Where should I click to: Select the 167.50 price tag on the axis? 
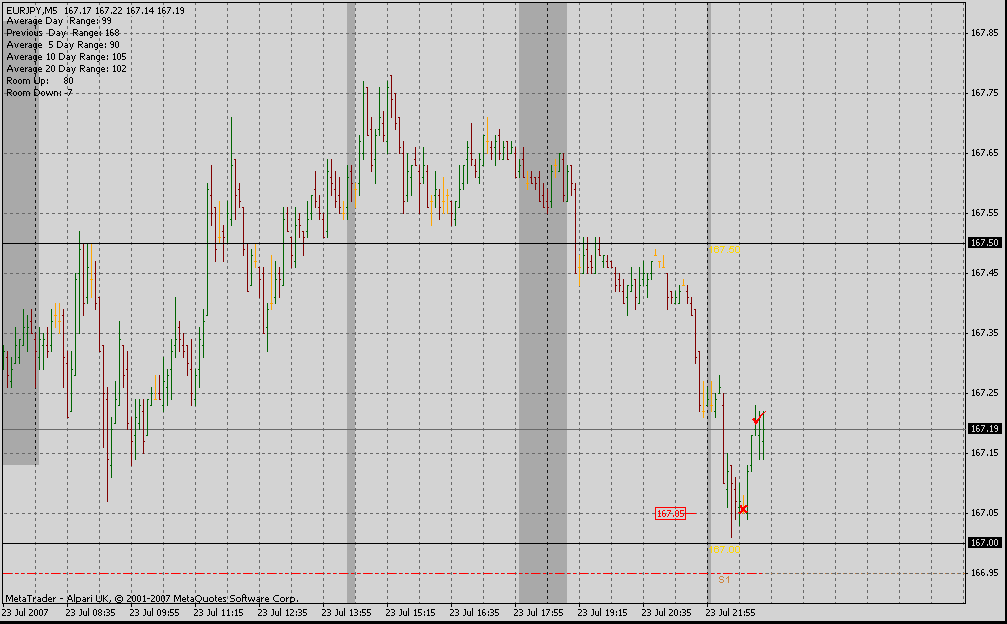point(984,243)
